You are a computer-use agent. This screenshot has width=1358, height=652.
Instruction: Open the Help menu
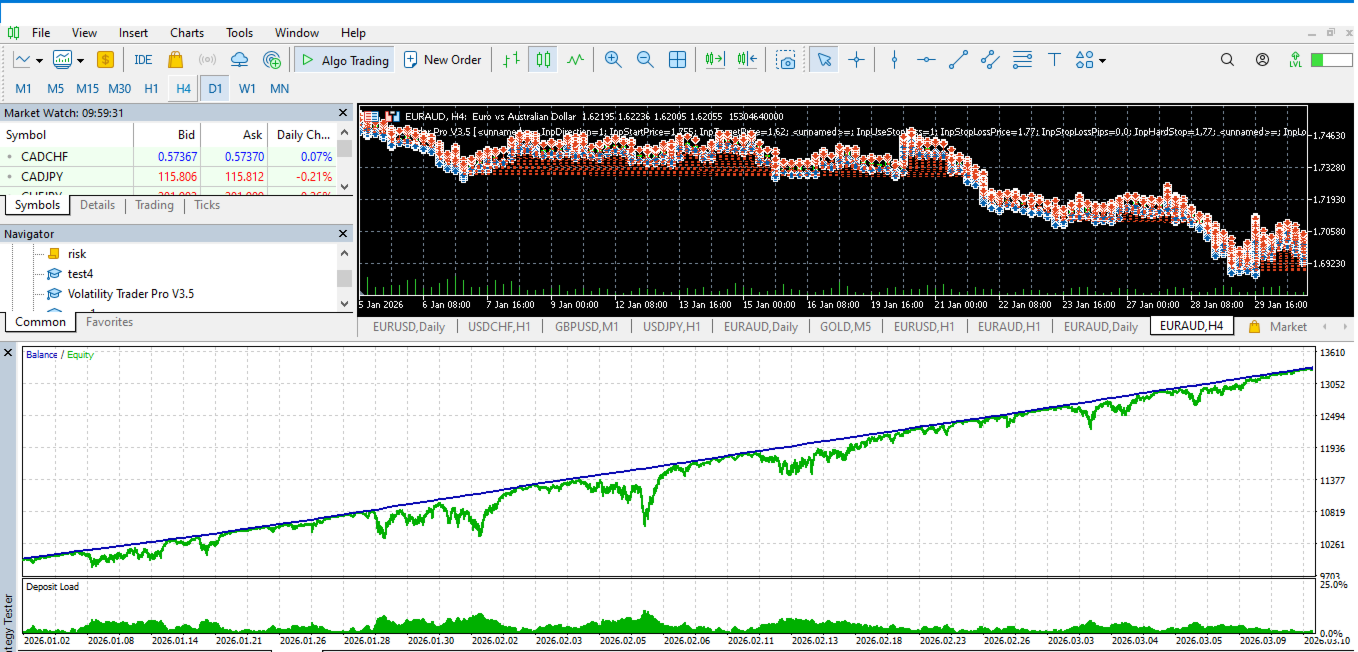coord(354,33)
